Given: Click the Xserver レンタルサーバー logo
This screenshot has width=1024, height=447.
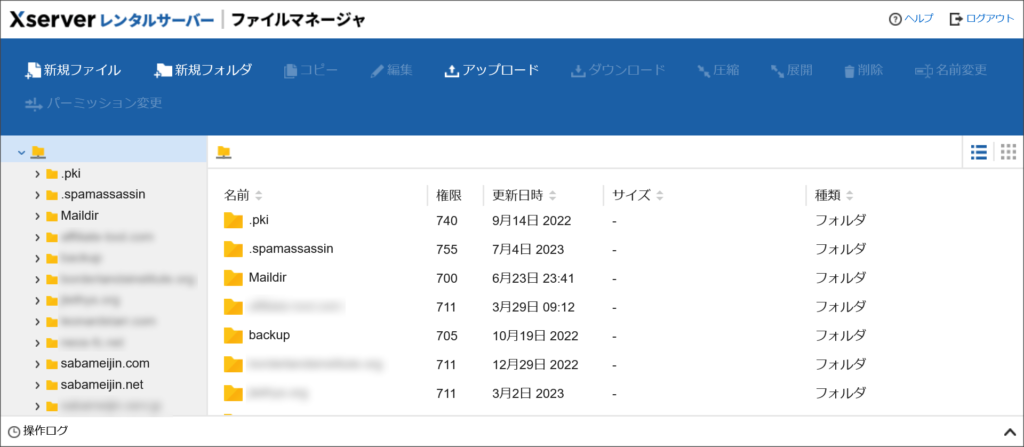Looking at the screenshot, I should pos(111,20).
